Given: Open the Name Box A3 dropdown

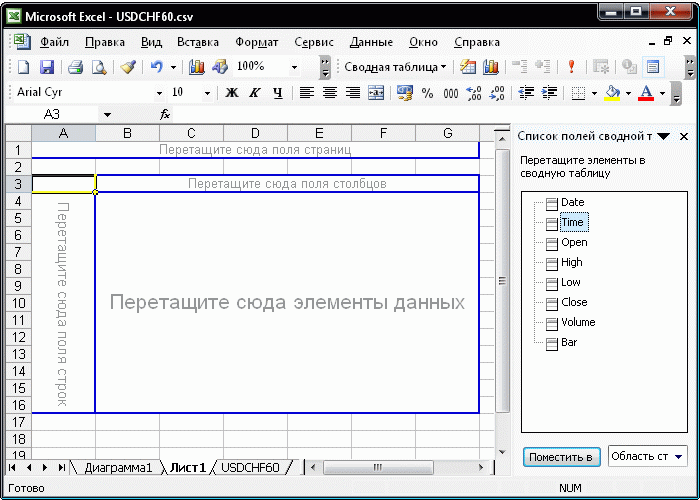Looking at the screenshot, I should 107,115.
